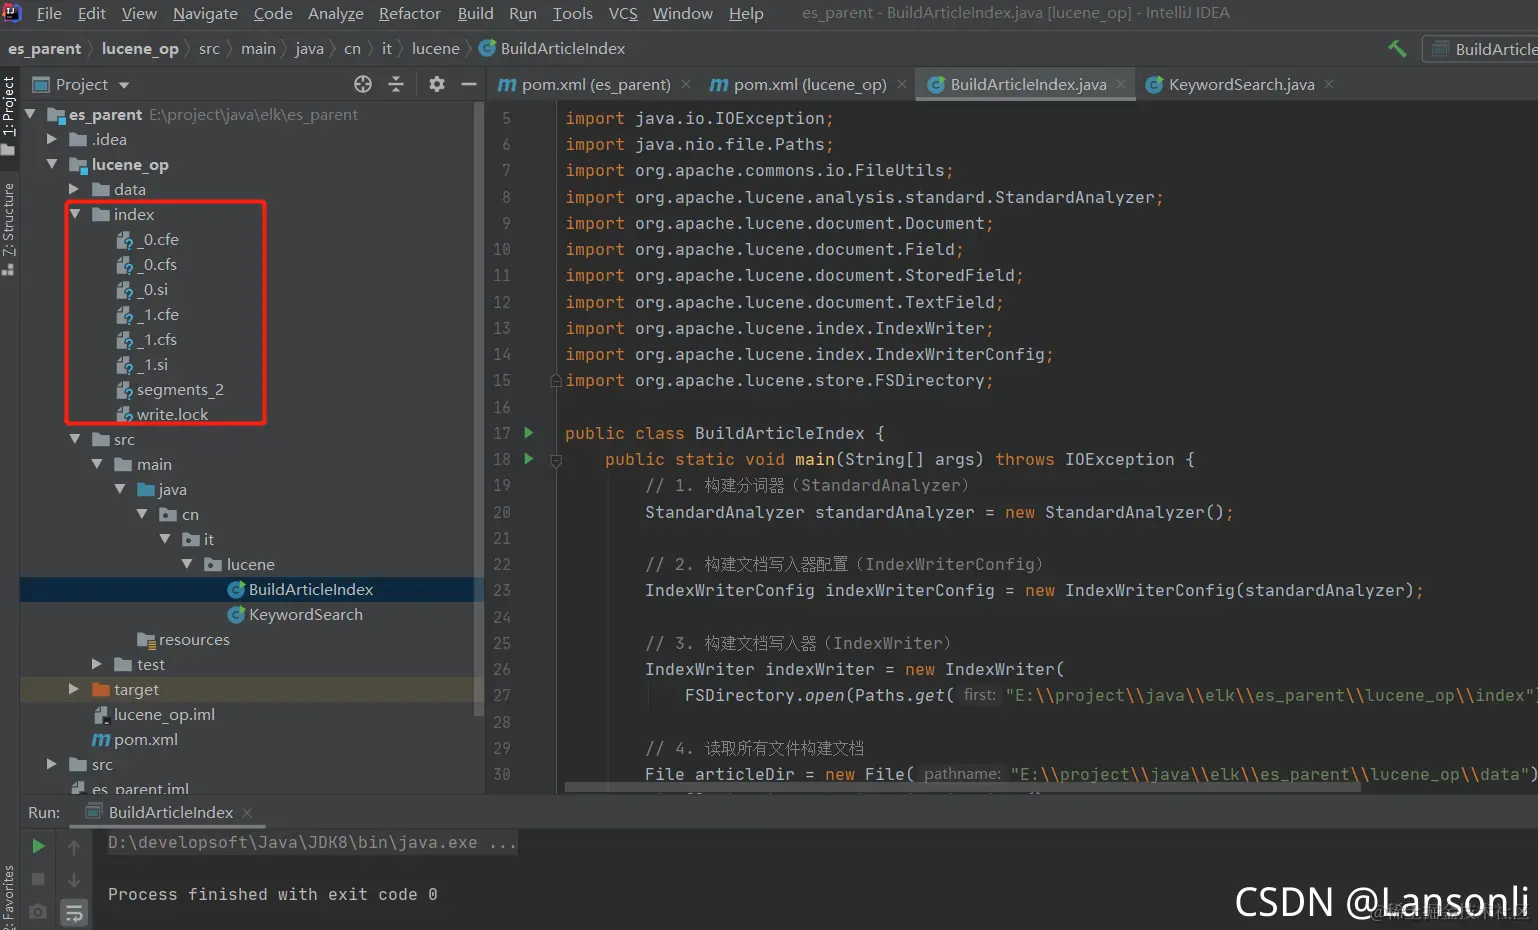Click the green Build hammer icon
This screenshot has width=1538, height=930.
(x=1397, y=49)
